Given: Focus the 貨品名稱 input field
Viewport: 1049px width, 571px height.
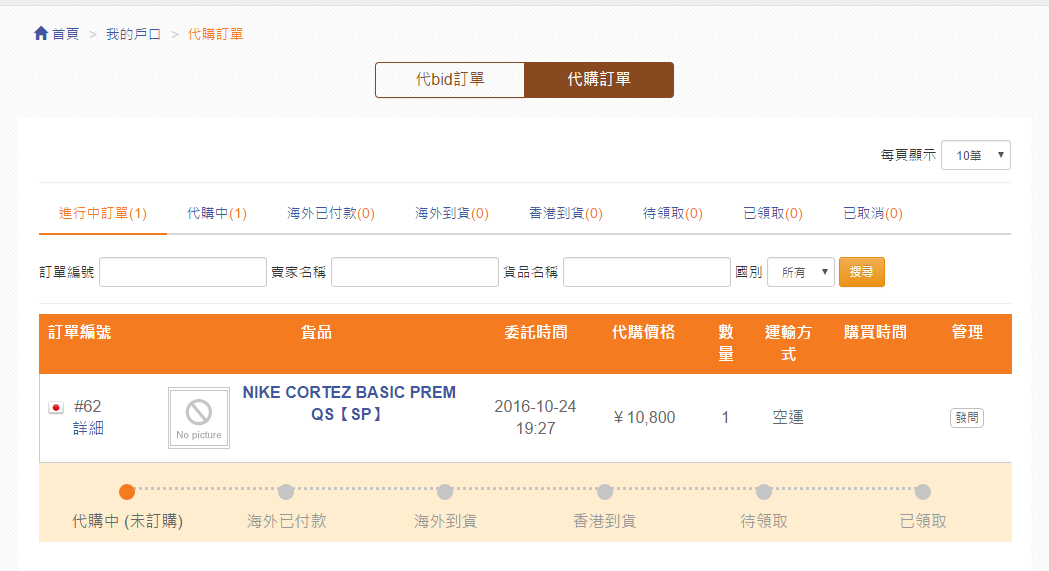Looking at the screenshot, I should tap(646, 272).
